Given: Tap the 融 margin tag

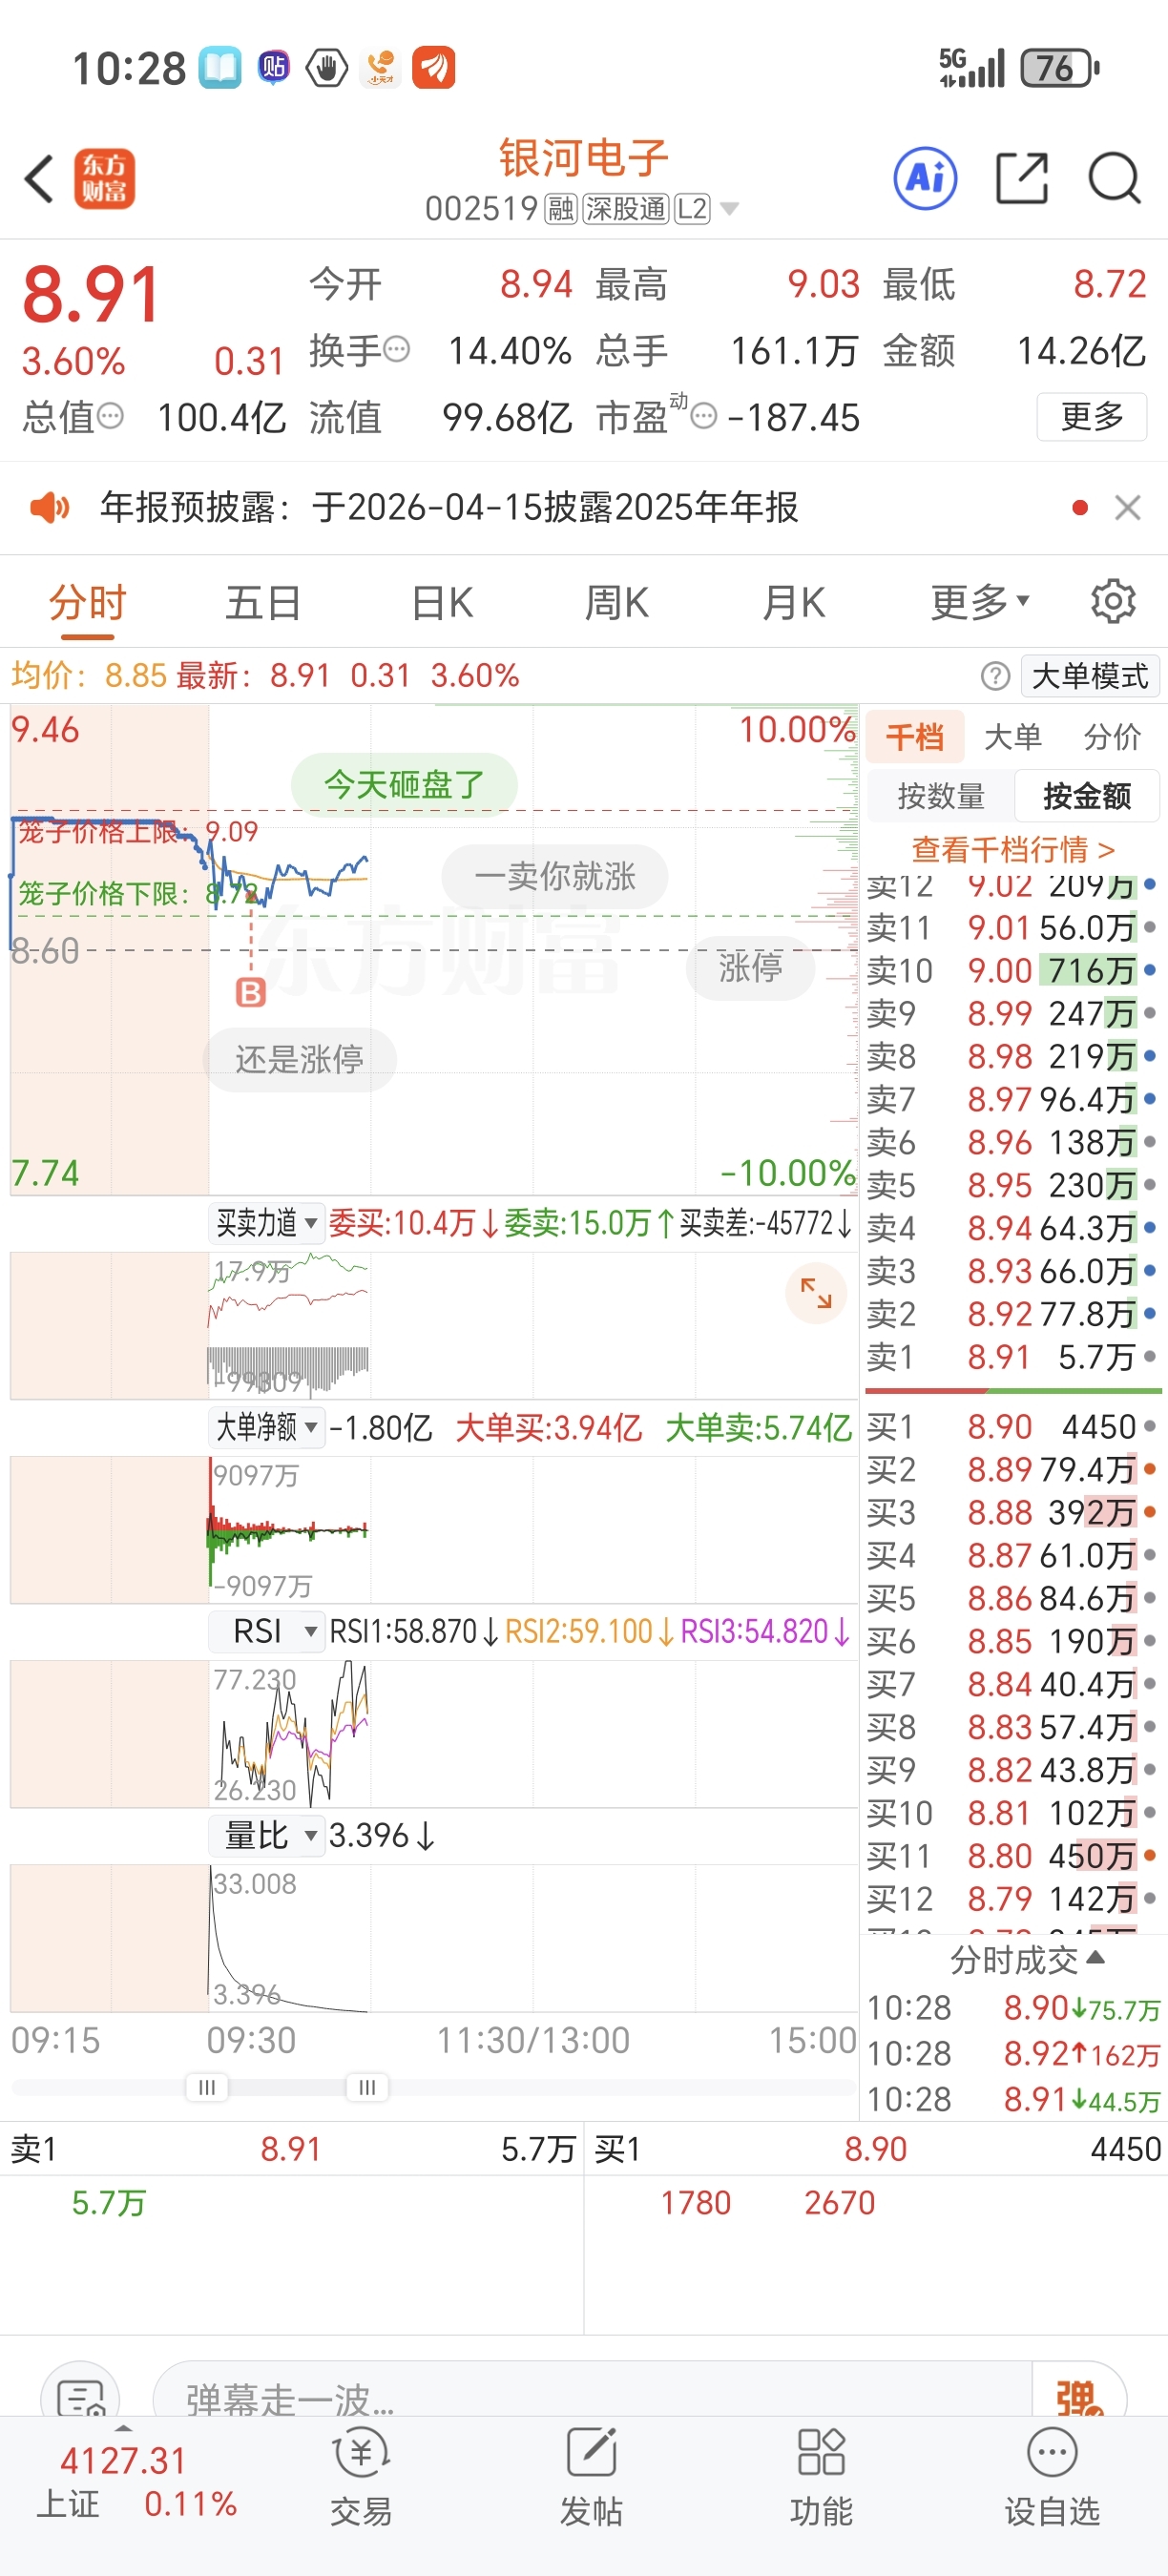Looking at the screenshot, I should click(560, 209).
